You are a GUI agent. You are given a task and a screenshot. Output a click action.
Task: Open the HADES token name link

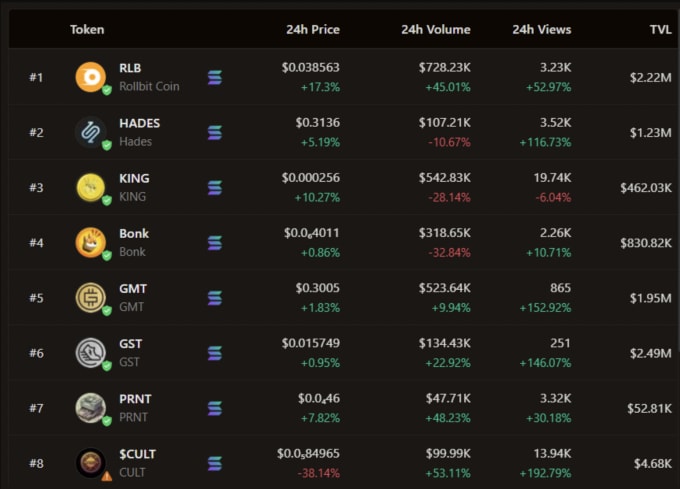point(140,123)
